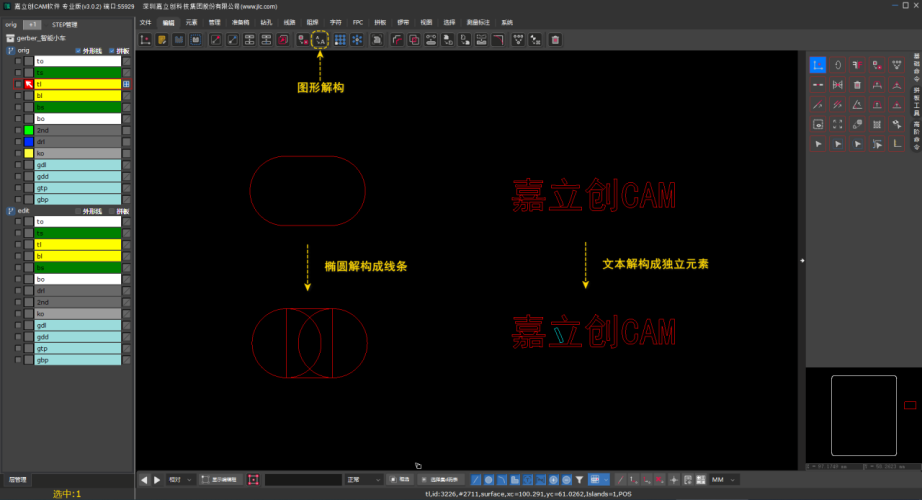
Task: Click the graphic deconstruct (图形解构) toolbar icon
Action: pos(319,39)
